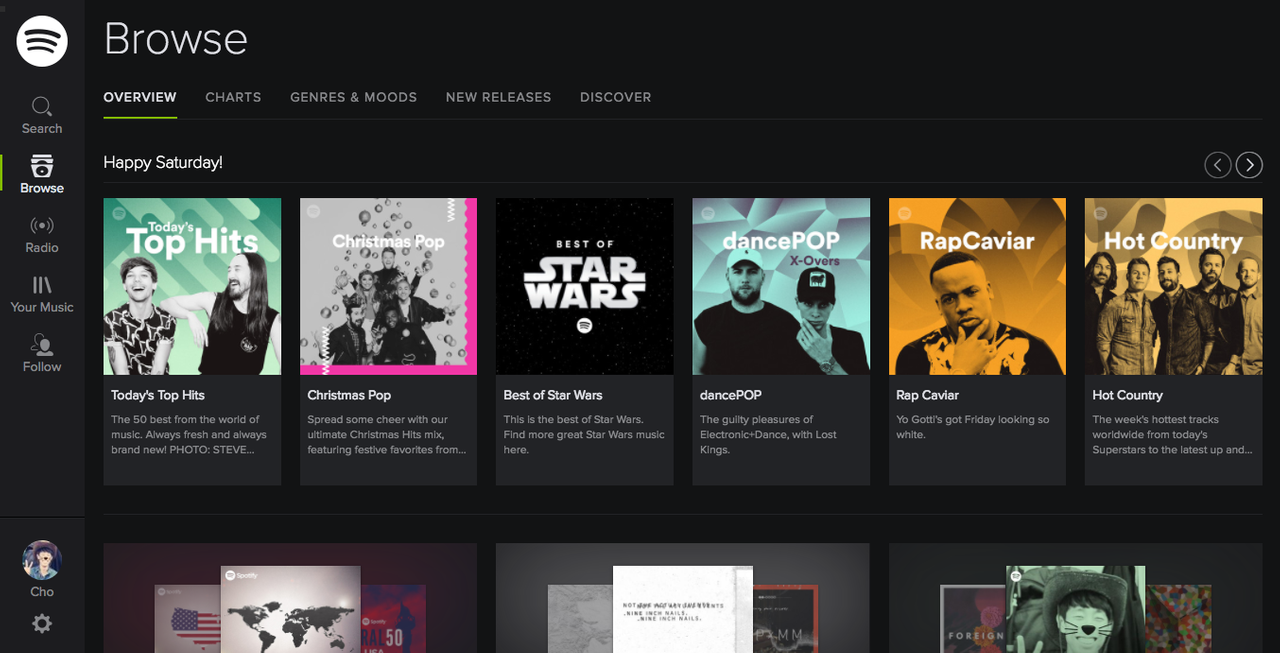
Task: Click the Cho profile avatar
Action: pos(42,560)
